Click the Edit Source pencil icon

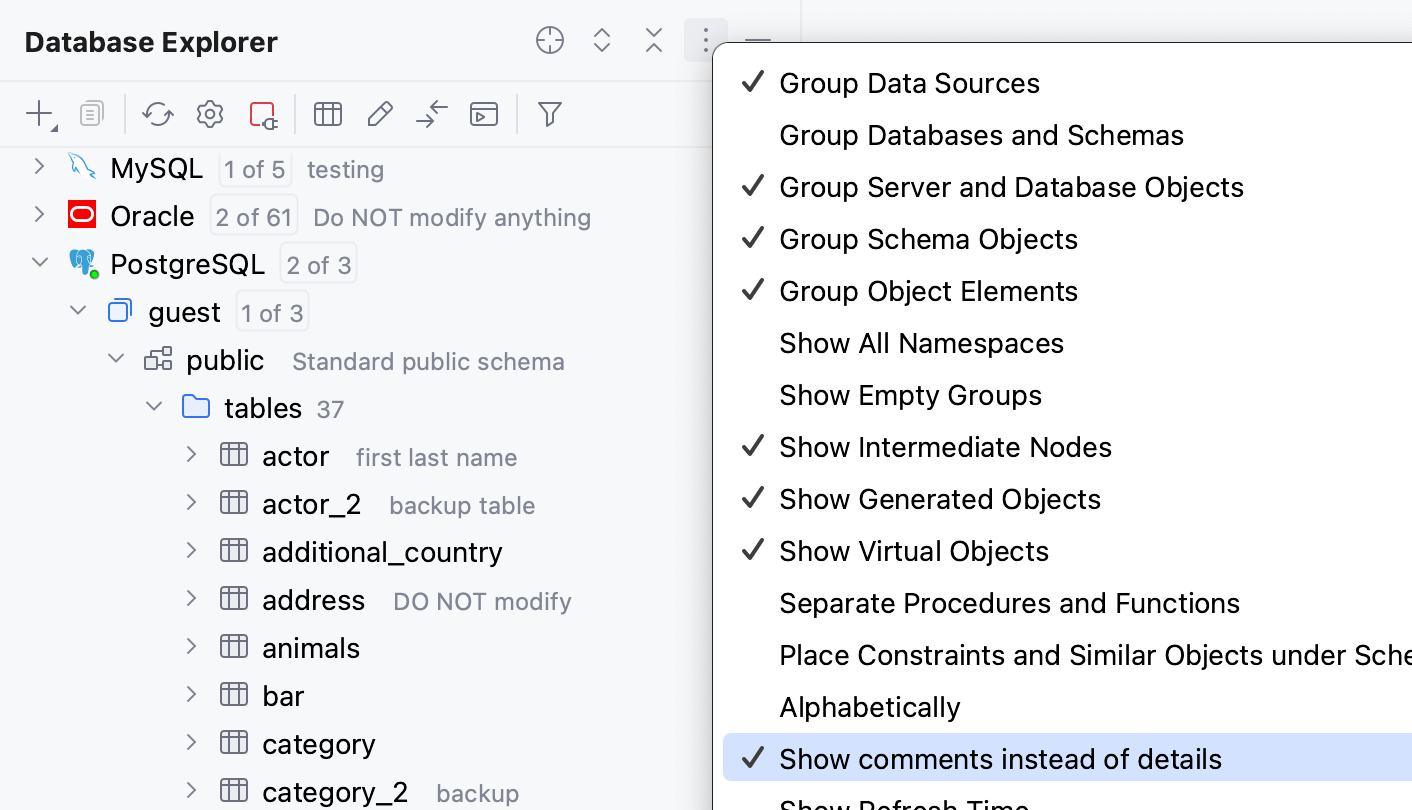380,114
